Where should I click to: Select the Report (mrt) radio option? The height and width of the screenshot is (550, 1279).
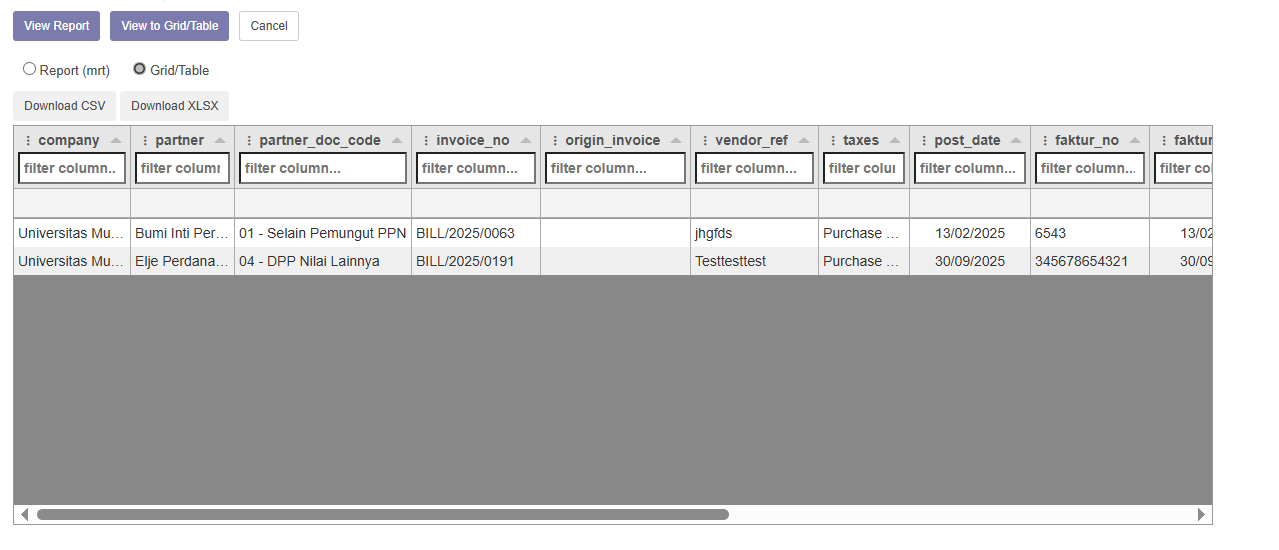[30, 70]
